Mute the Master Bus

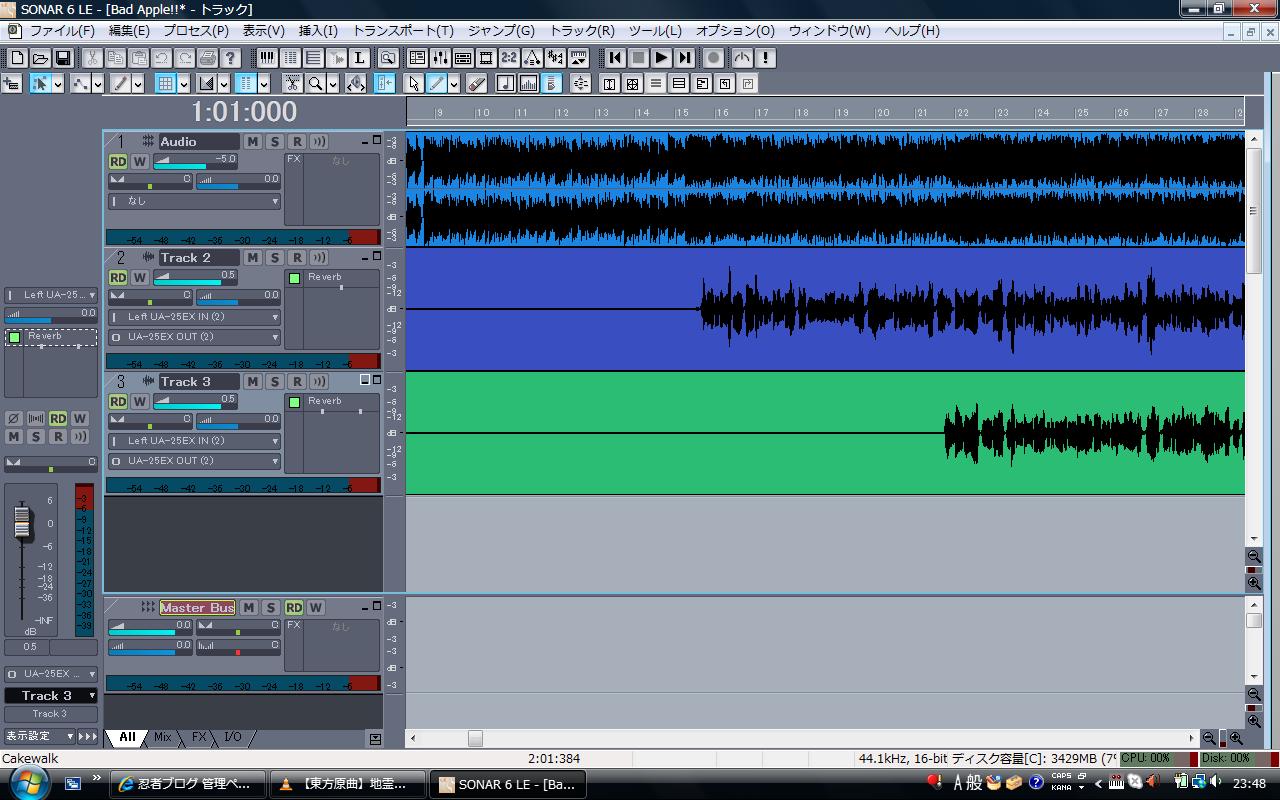point(249,608)
